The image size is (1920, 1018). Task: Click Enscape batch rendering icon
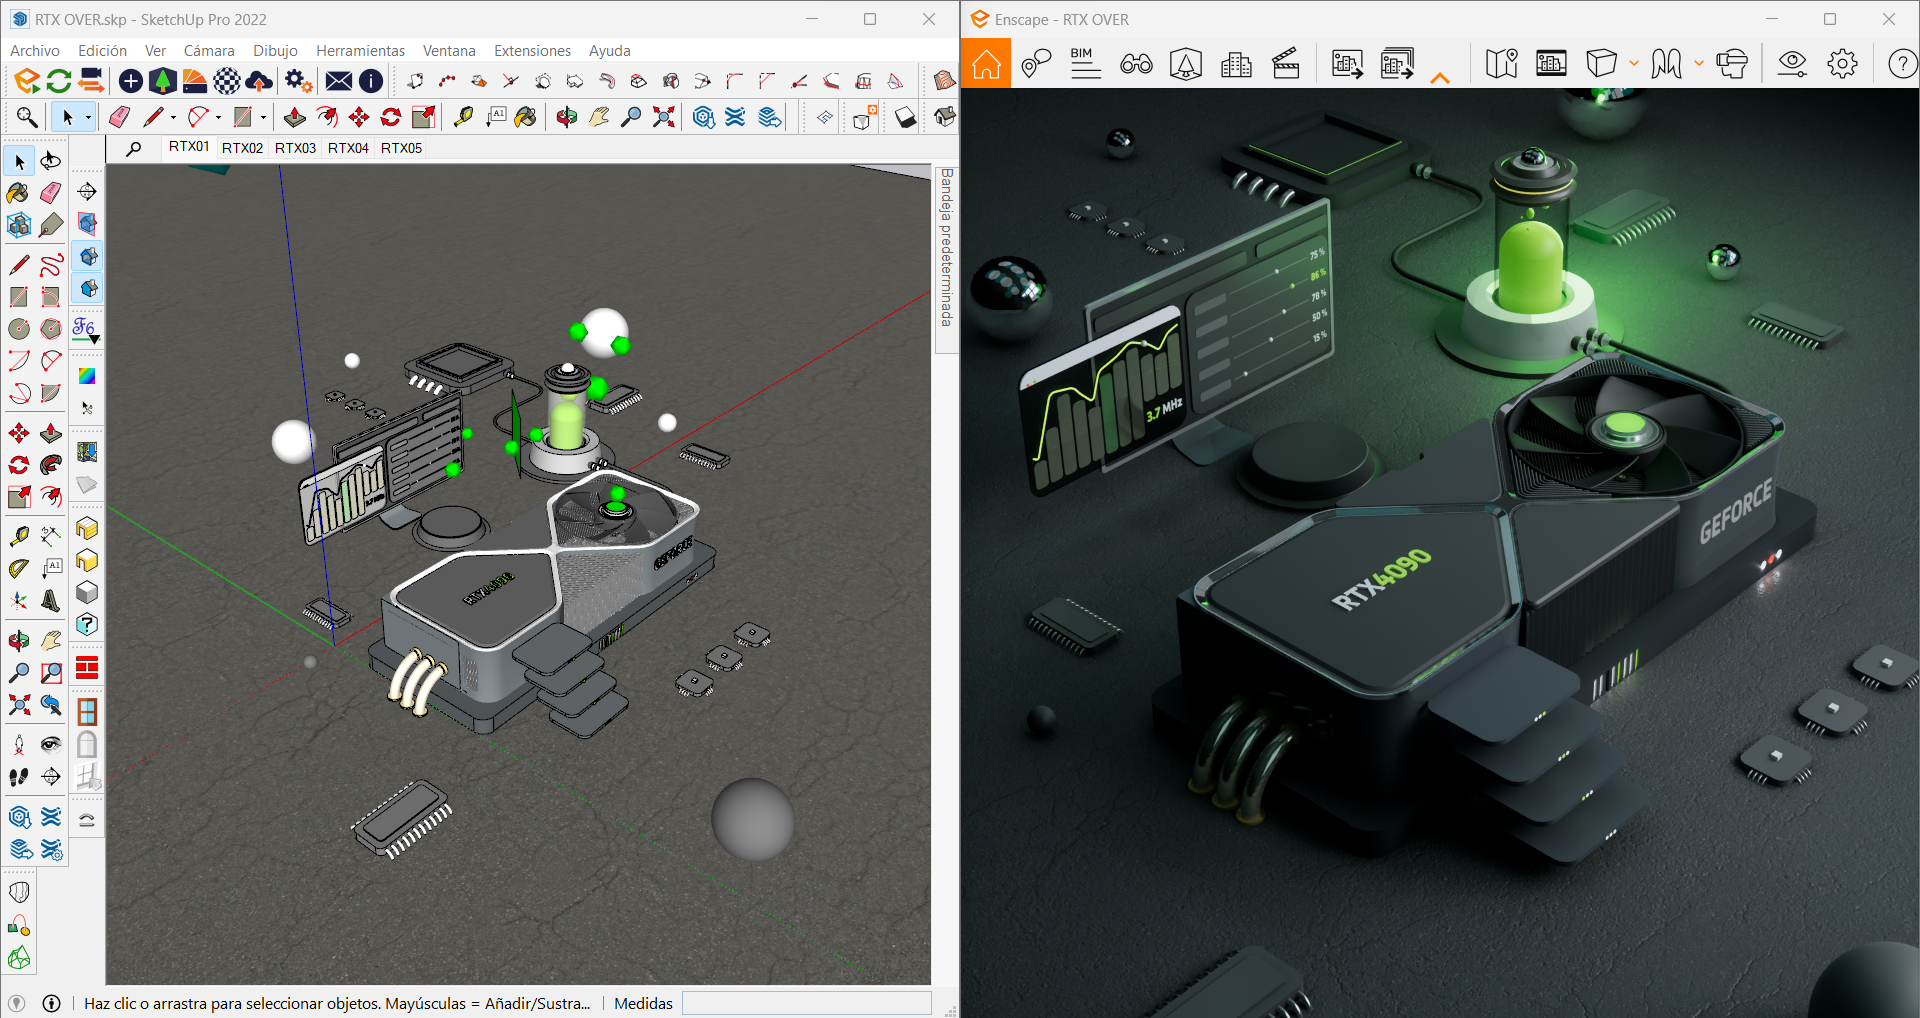coord(1397,64)
